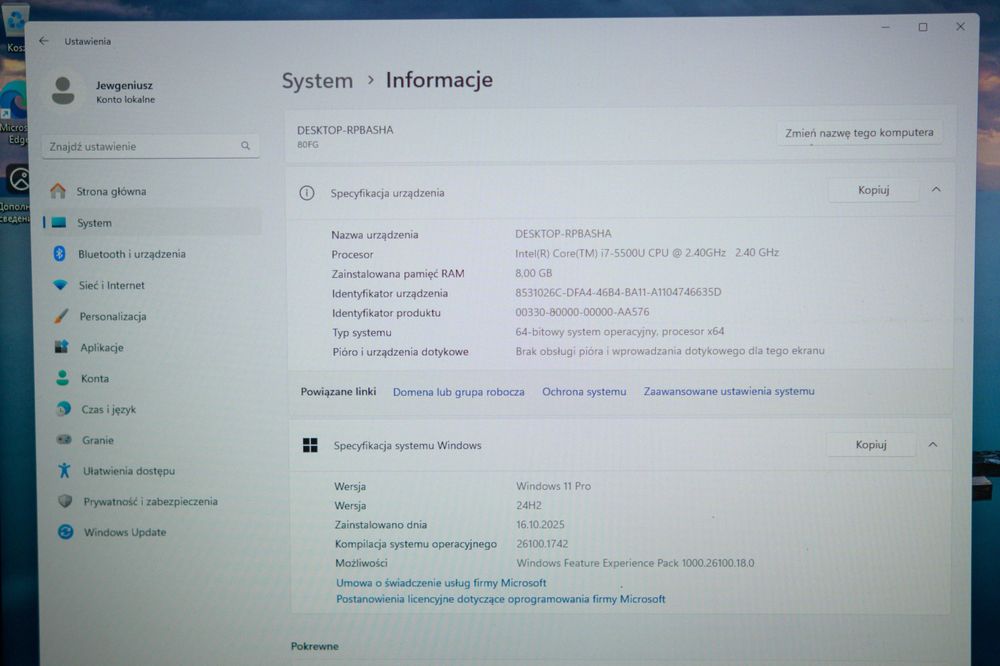Click the back arrow in Ustawienia
The width and height of the screenshot is (1000, 666).
click(43, 41)
